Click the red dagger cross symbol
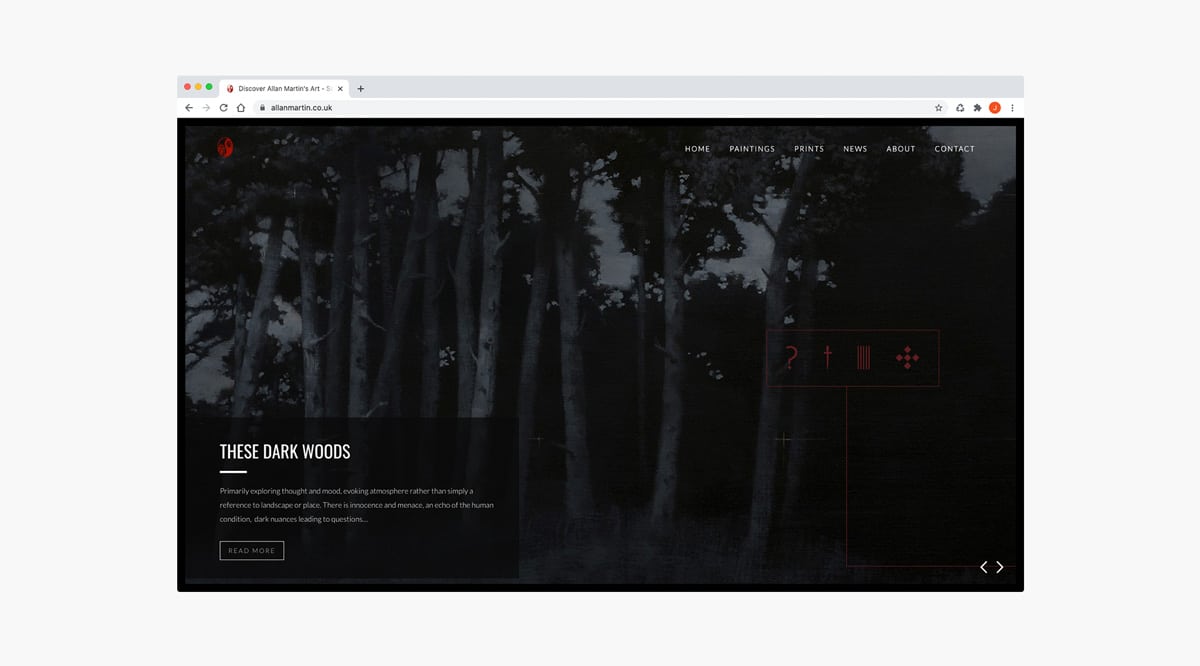 [827, 357]
